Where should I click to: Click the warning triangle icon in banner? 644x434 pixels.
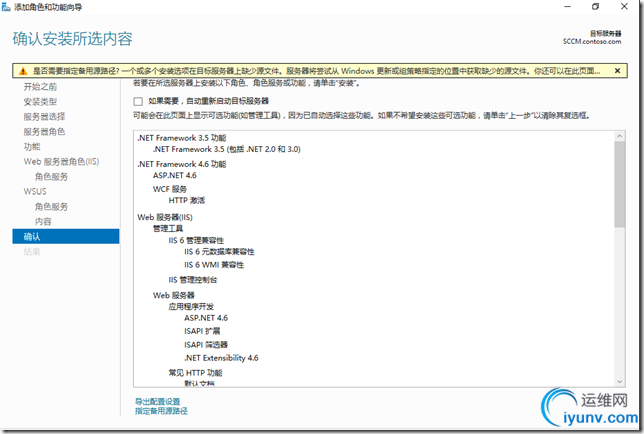point(23,71)
